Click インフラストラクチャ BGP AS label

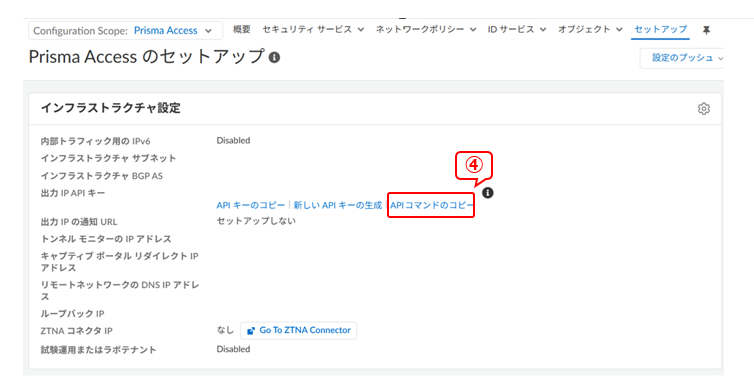tap(101, 176)
